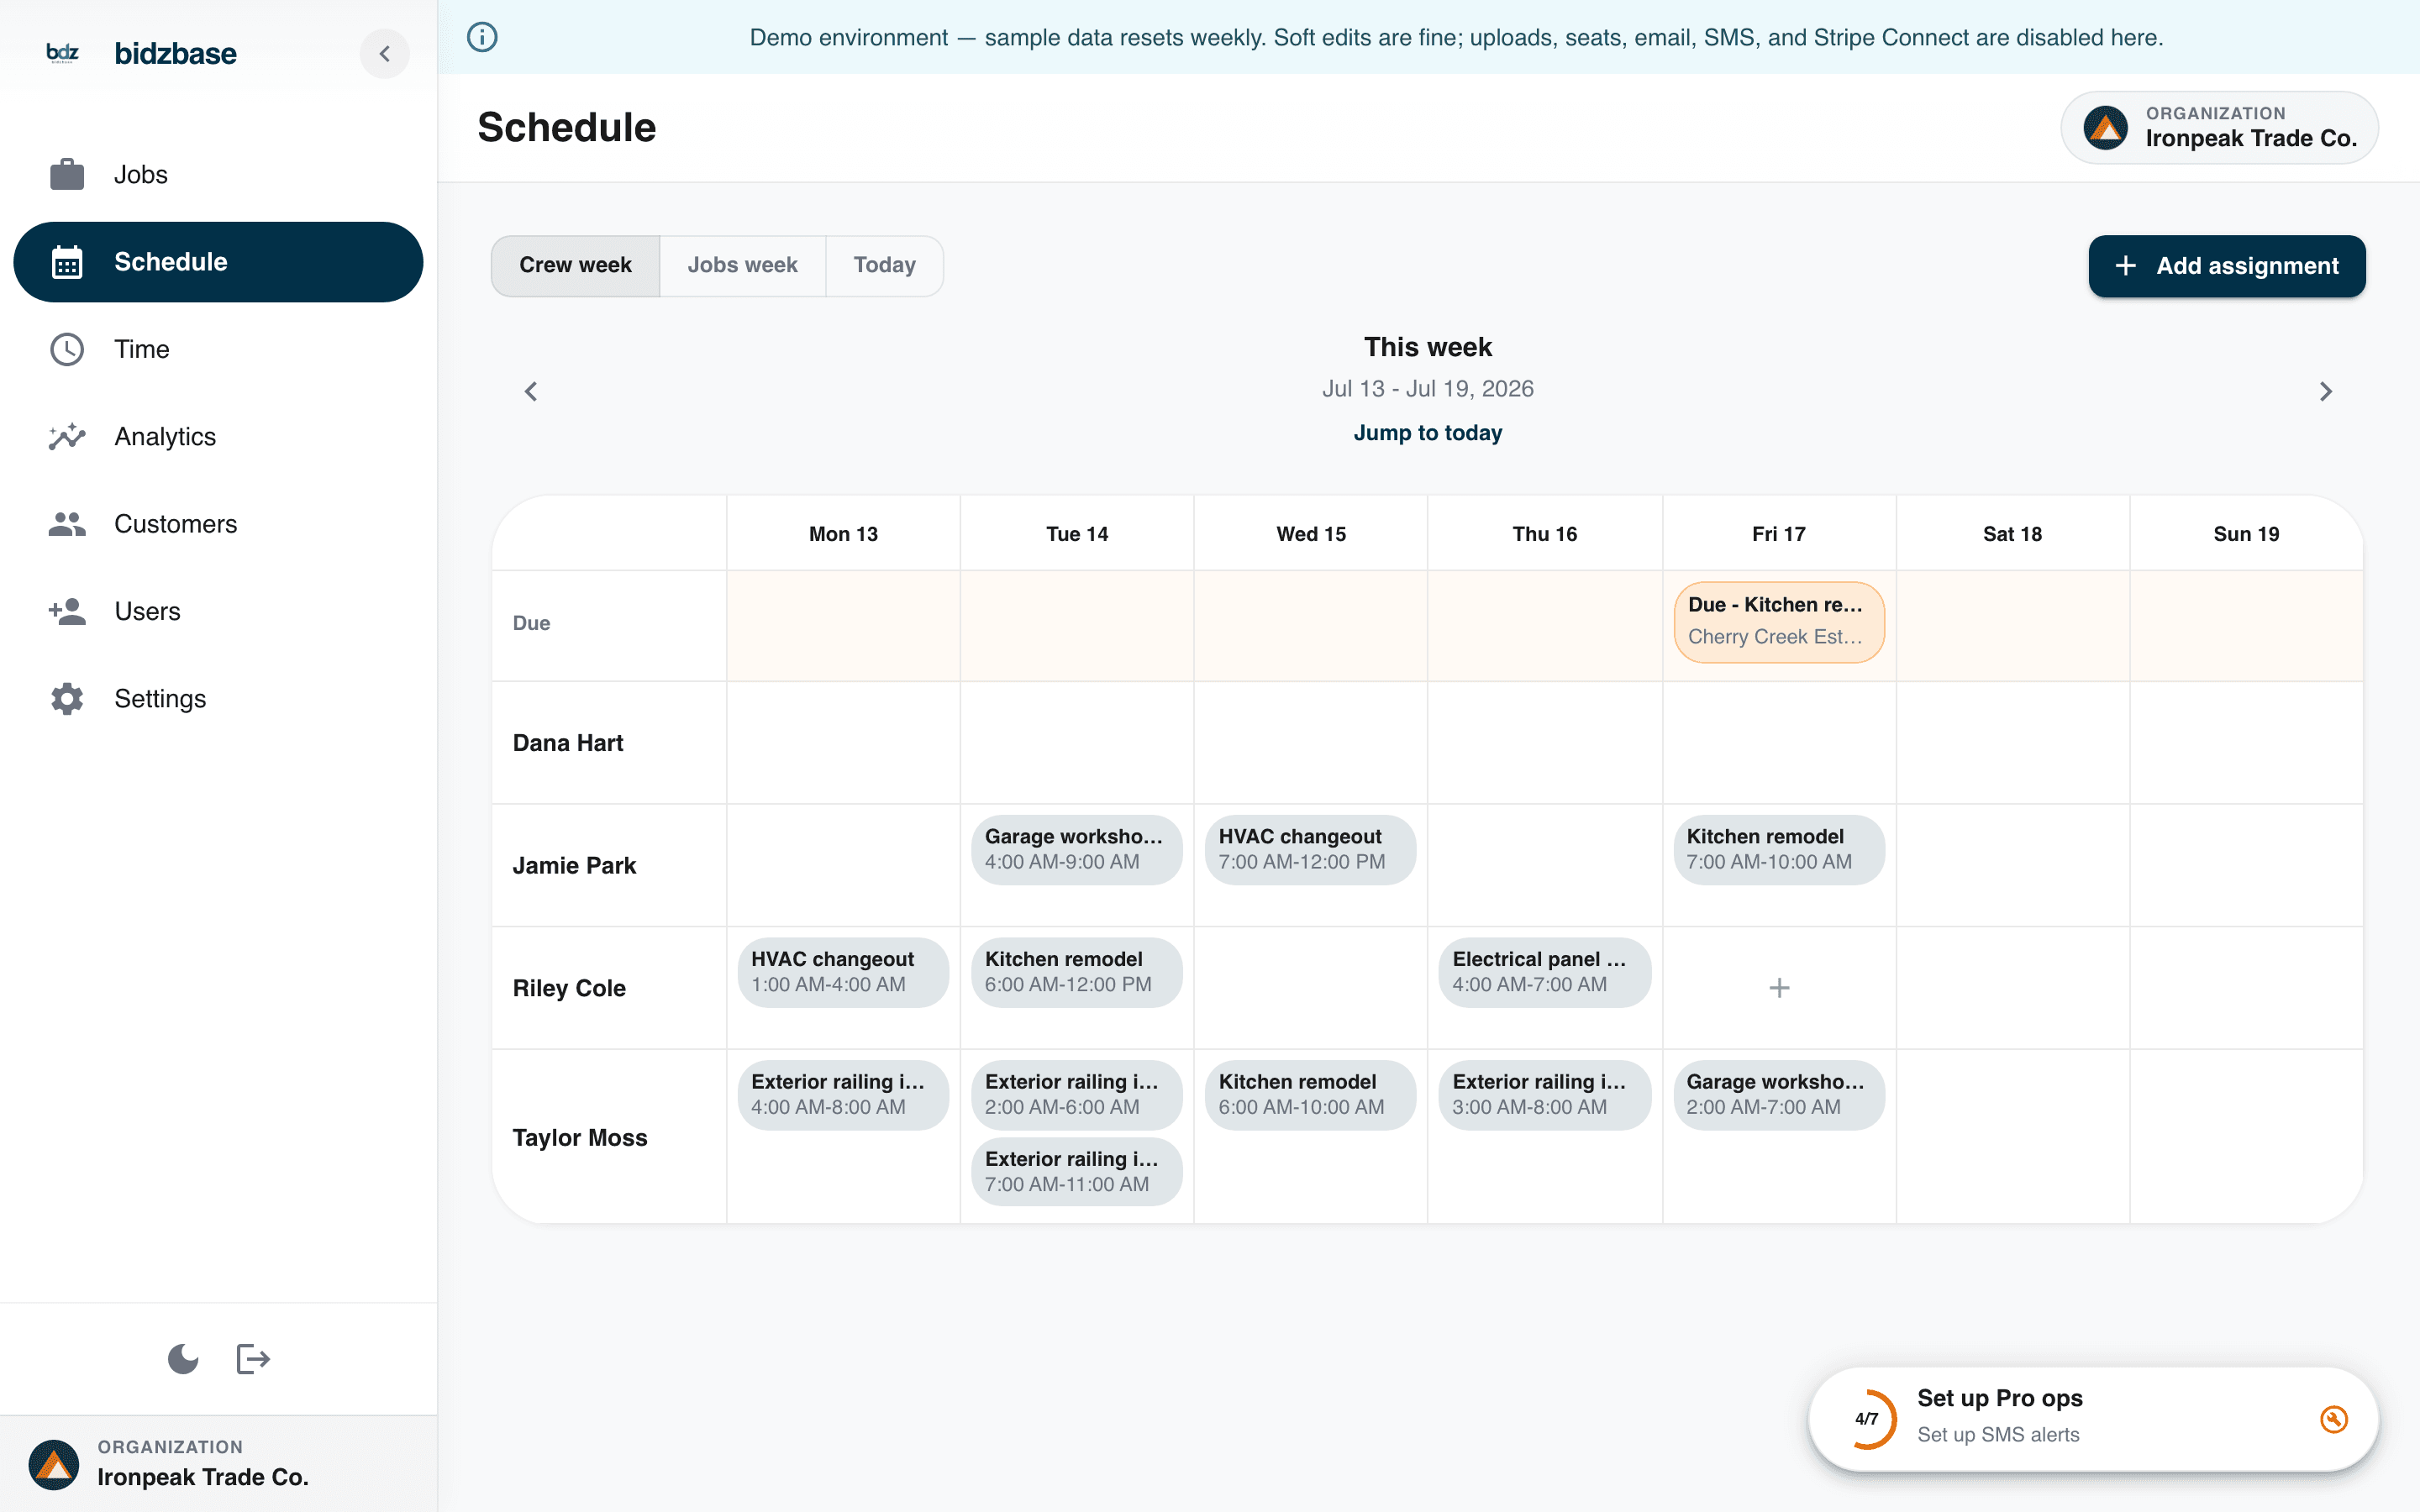
Task: Open Riley Cole's Kitchen remodel on Tuesday
Action: click(1076, 972)
